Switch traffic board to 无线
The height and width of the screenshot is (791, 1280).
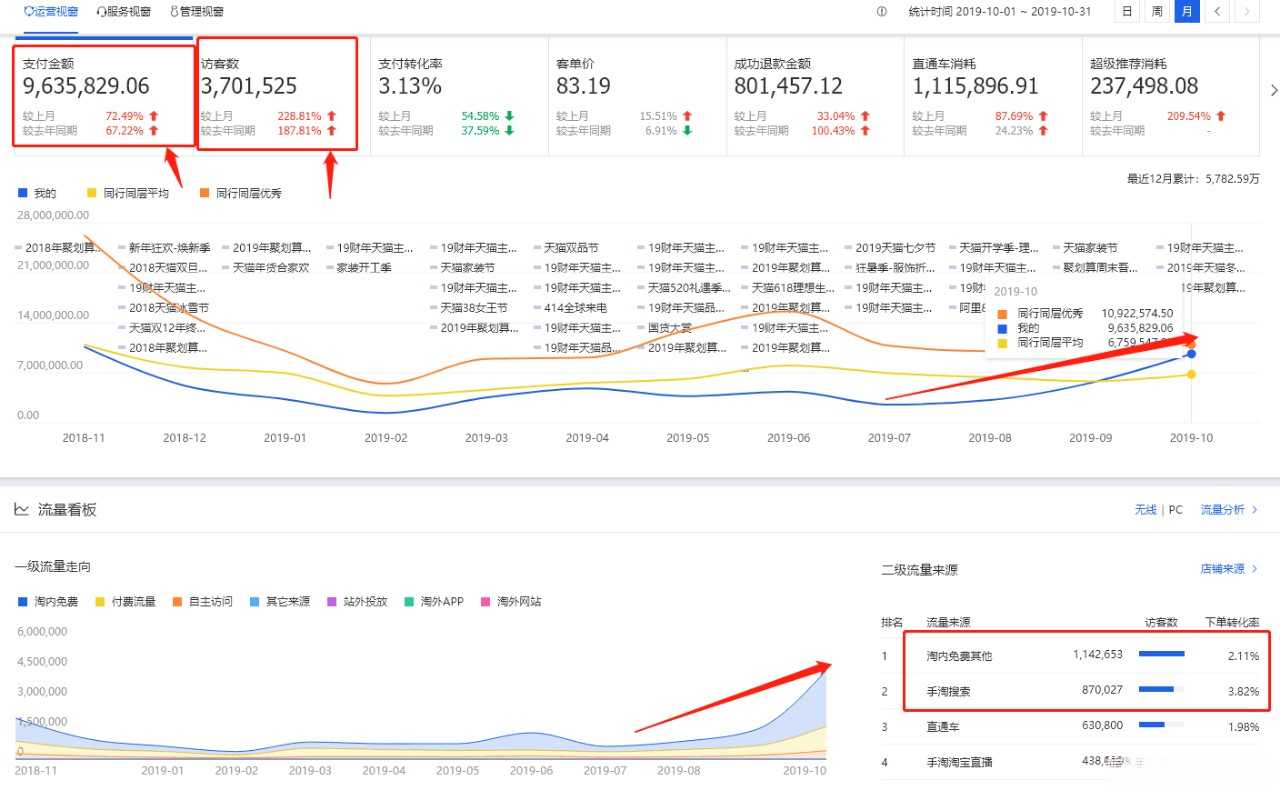[x=1145, y=510]
